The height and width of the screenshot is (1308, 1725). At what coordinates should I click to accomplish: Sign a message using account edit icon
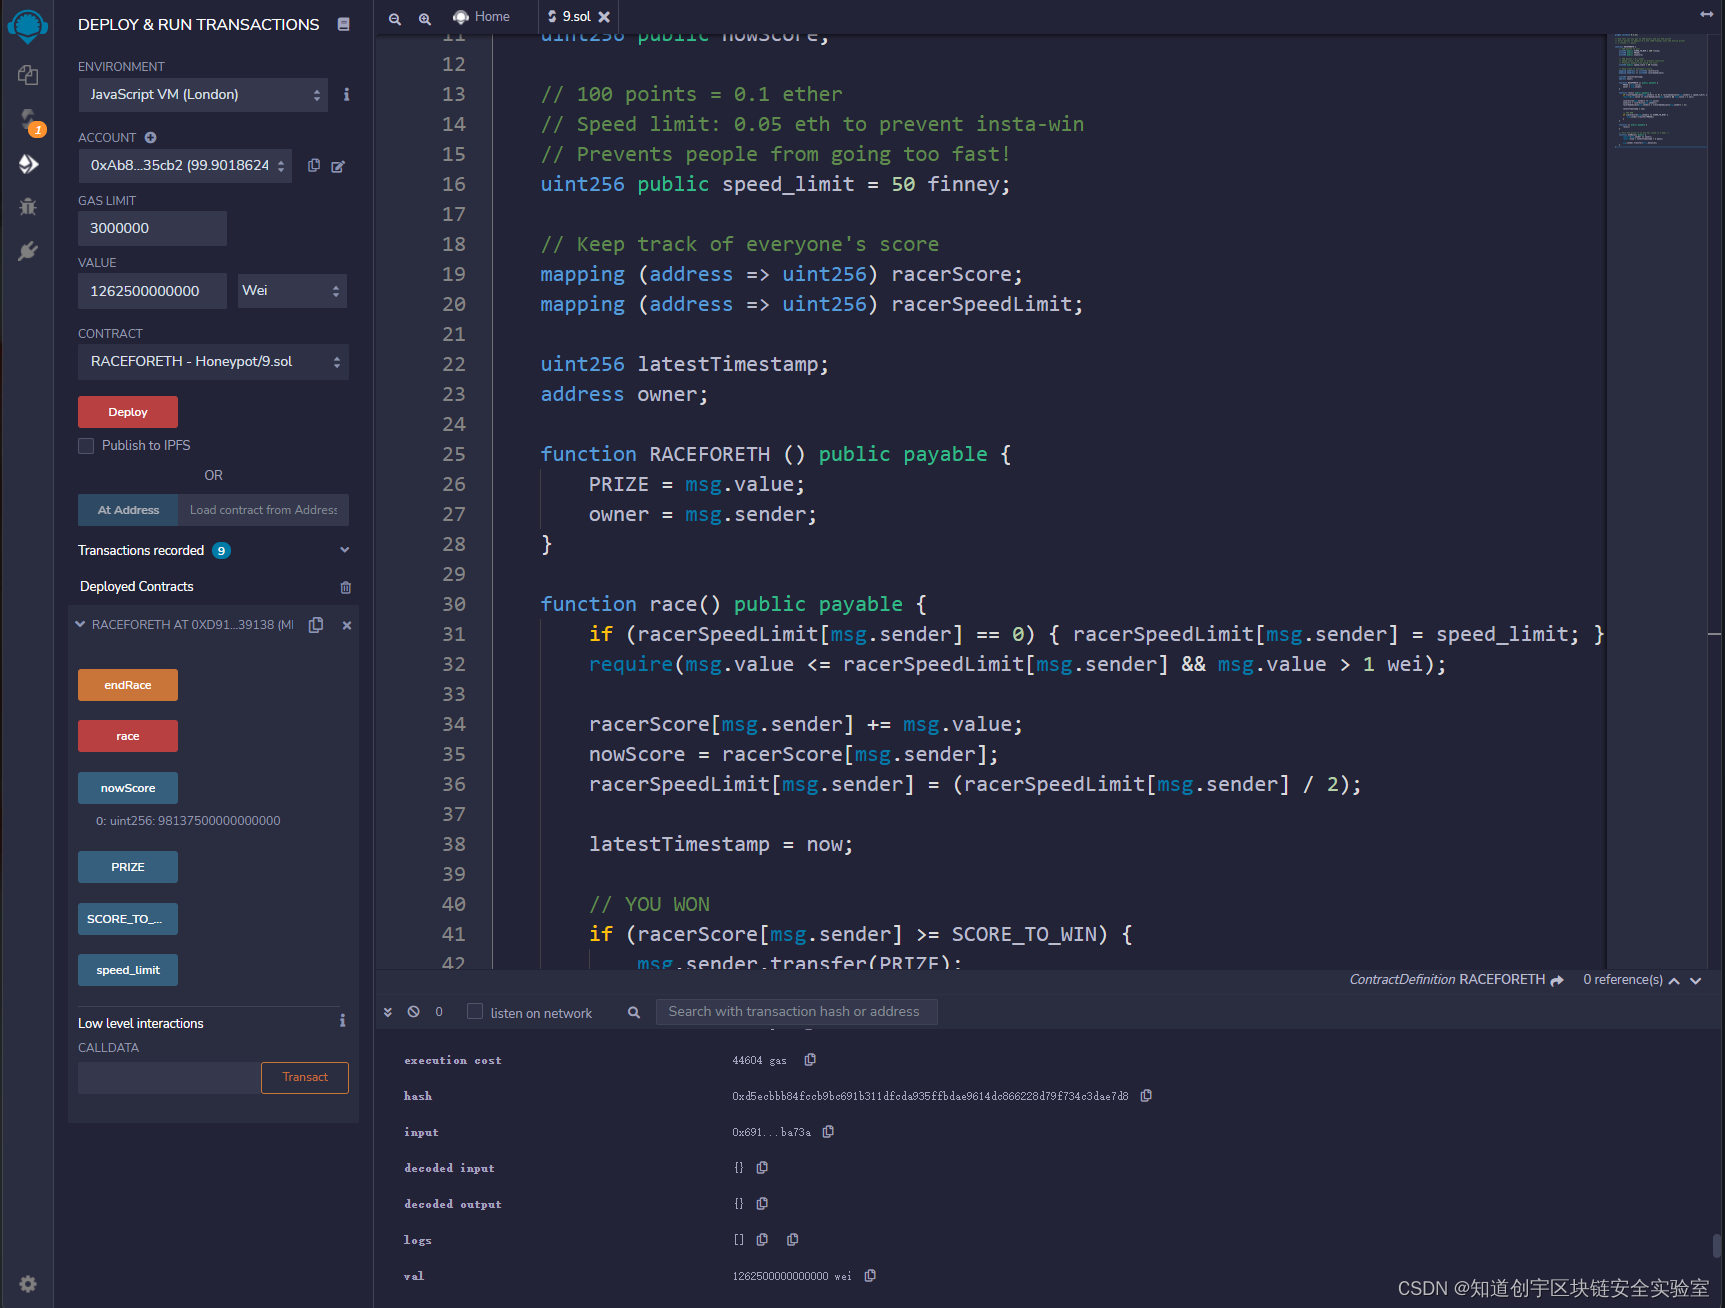coord(338,166)
